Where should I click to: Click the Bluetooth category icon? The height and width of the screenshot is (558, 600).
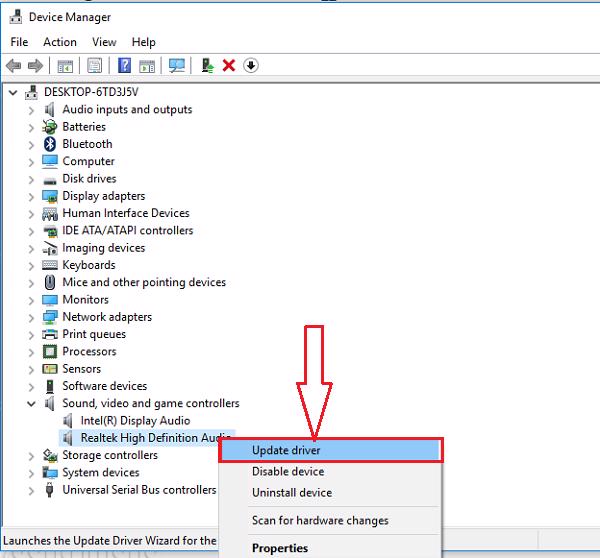pos(50,144)
